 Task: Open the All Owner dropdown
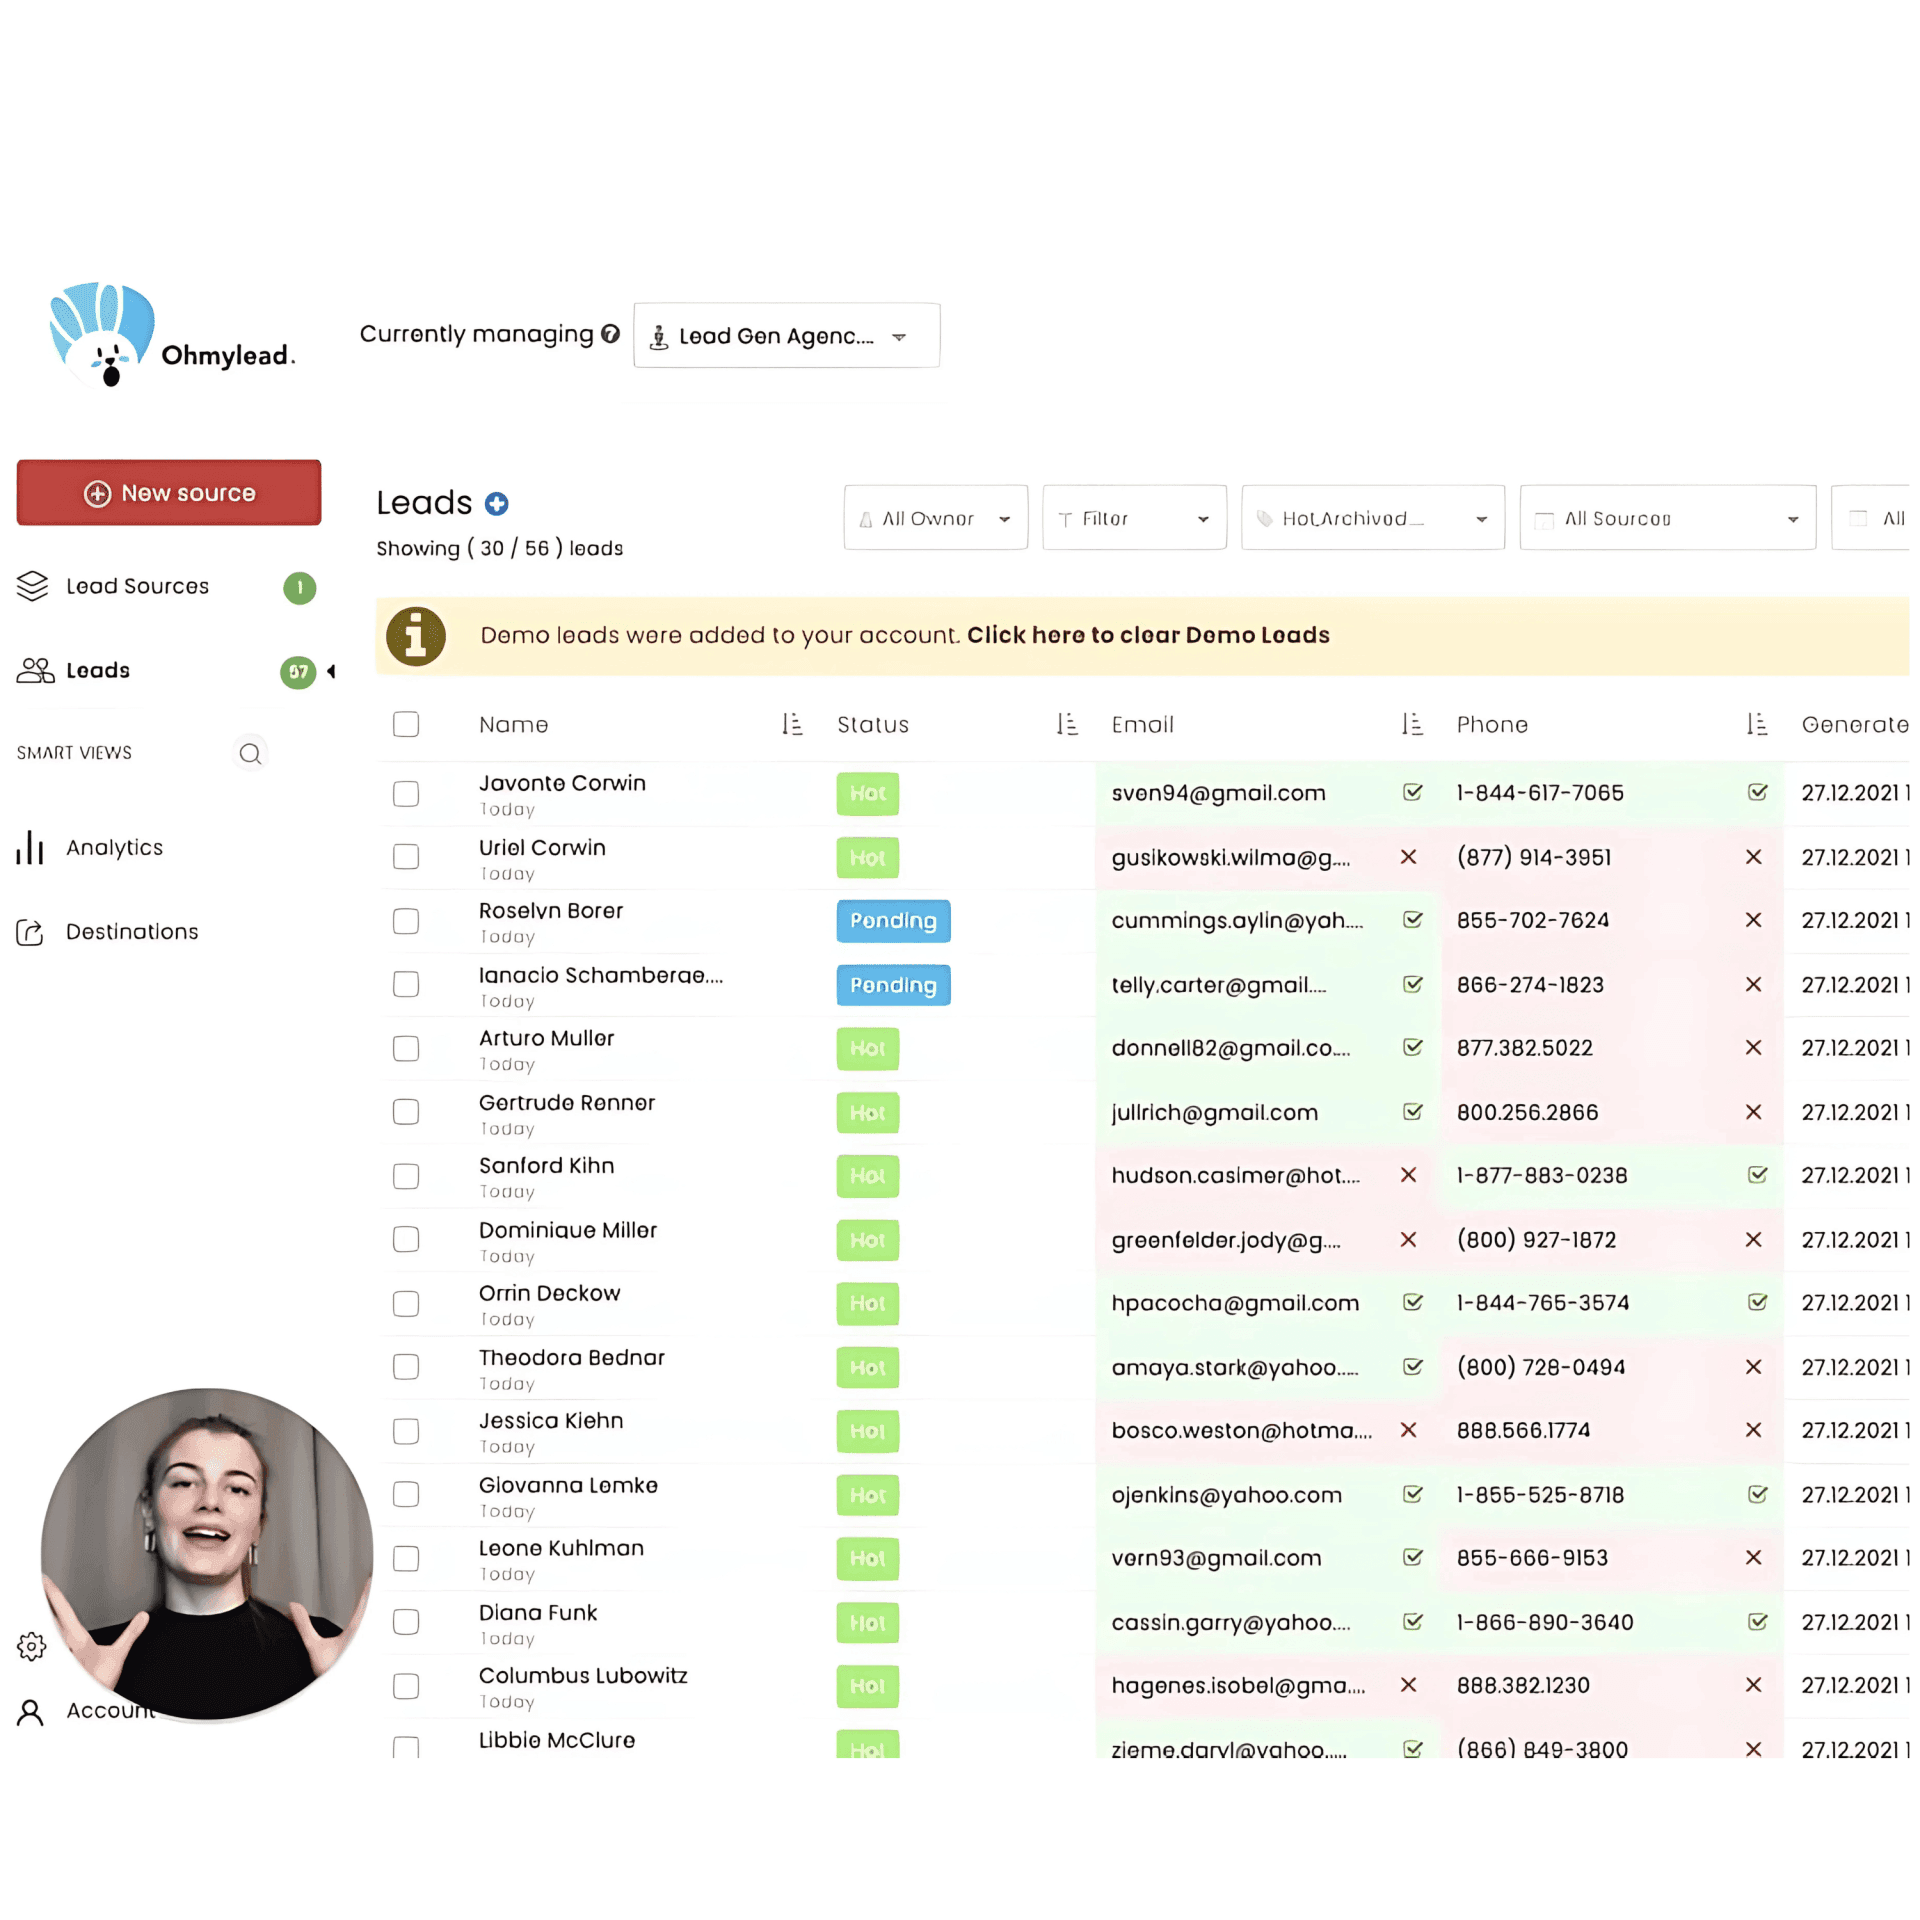[935, 518]
